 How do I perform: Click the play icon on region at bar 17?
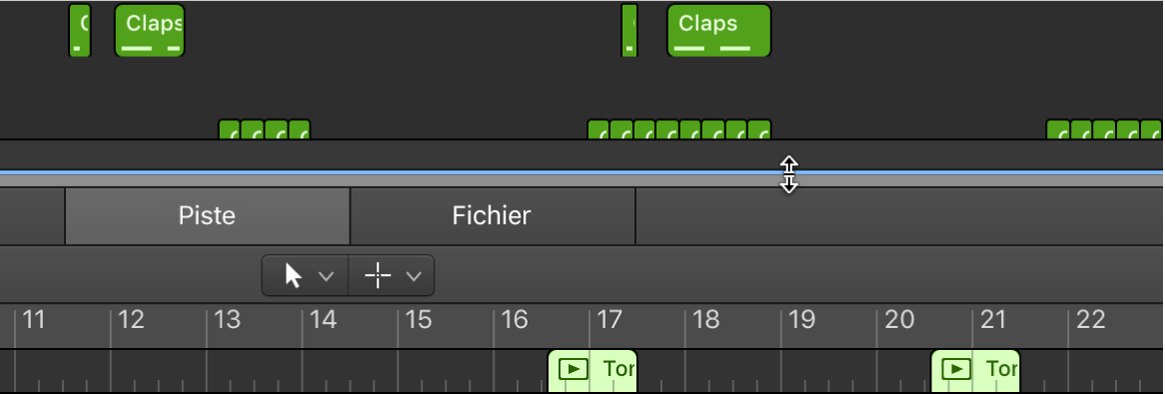(574, 369)
